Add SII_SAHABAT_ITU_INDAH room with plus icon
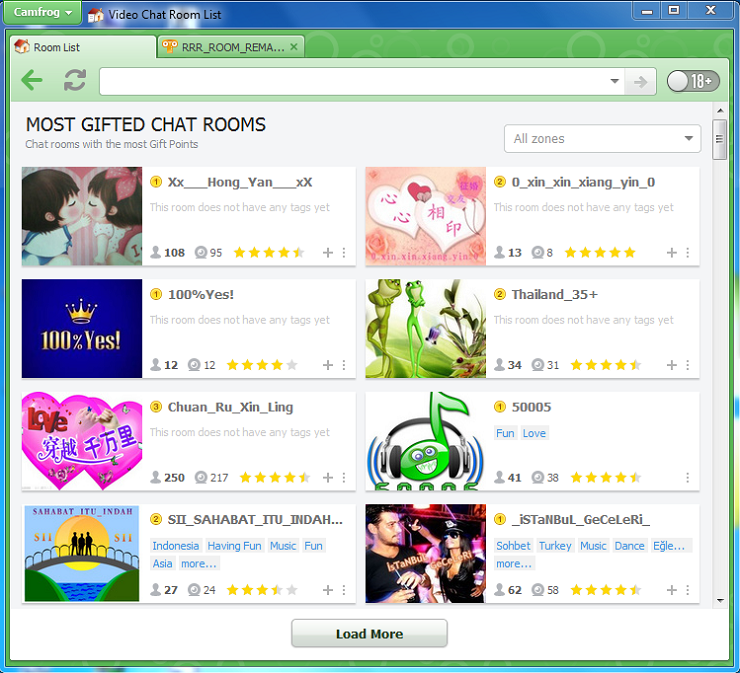Viewport: 740px width, 673px height. 328,590
